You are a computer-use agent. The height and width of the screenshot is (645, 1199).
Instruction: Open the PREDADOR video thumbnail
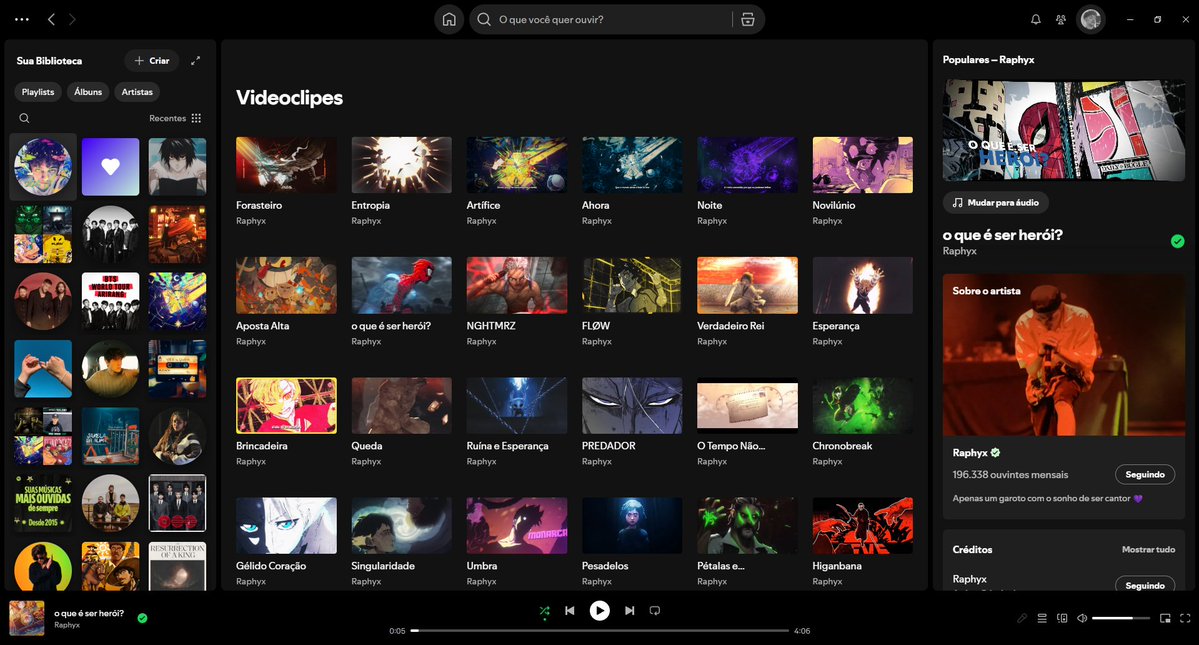point(632,406)
